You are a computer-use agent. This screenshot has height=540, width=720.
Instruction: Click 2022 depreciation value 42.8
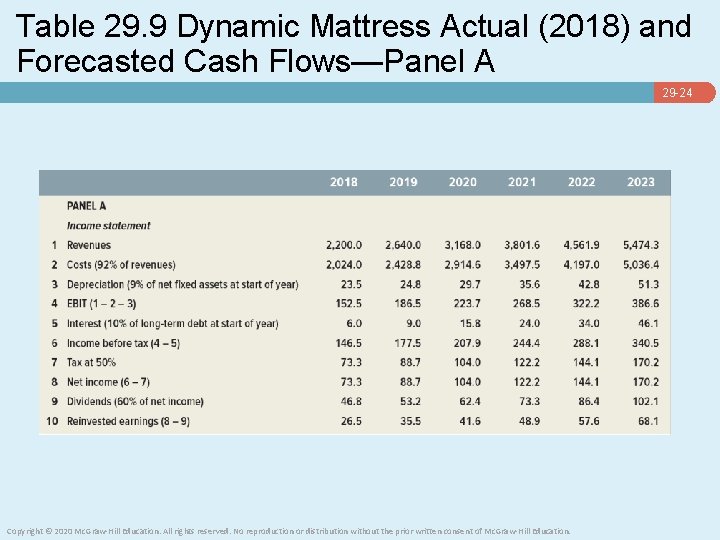[x=589, y=285]
